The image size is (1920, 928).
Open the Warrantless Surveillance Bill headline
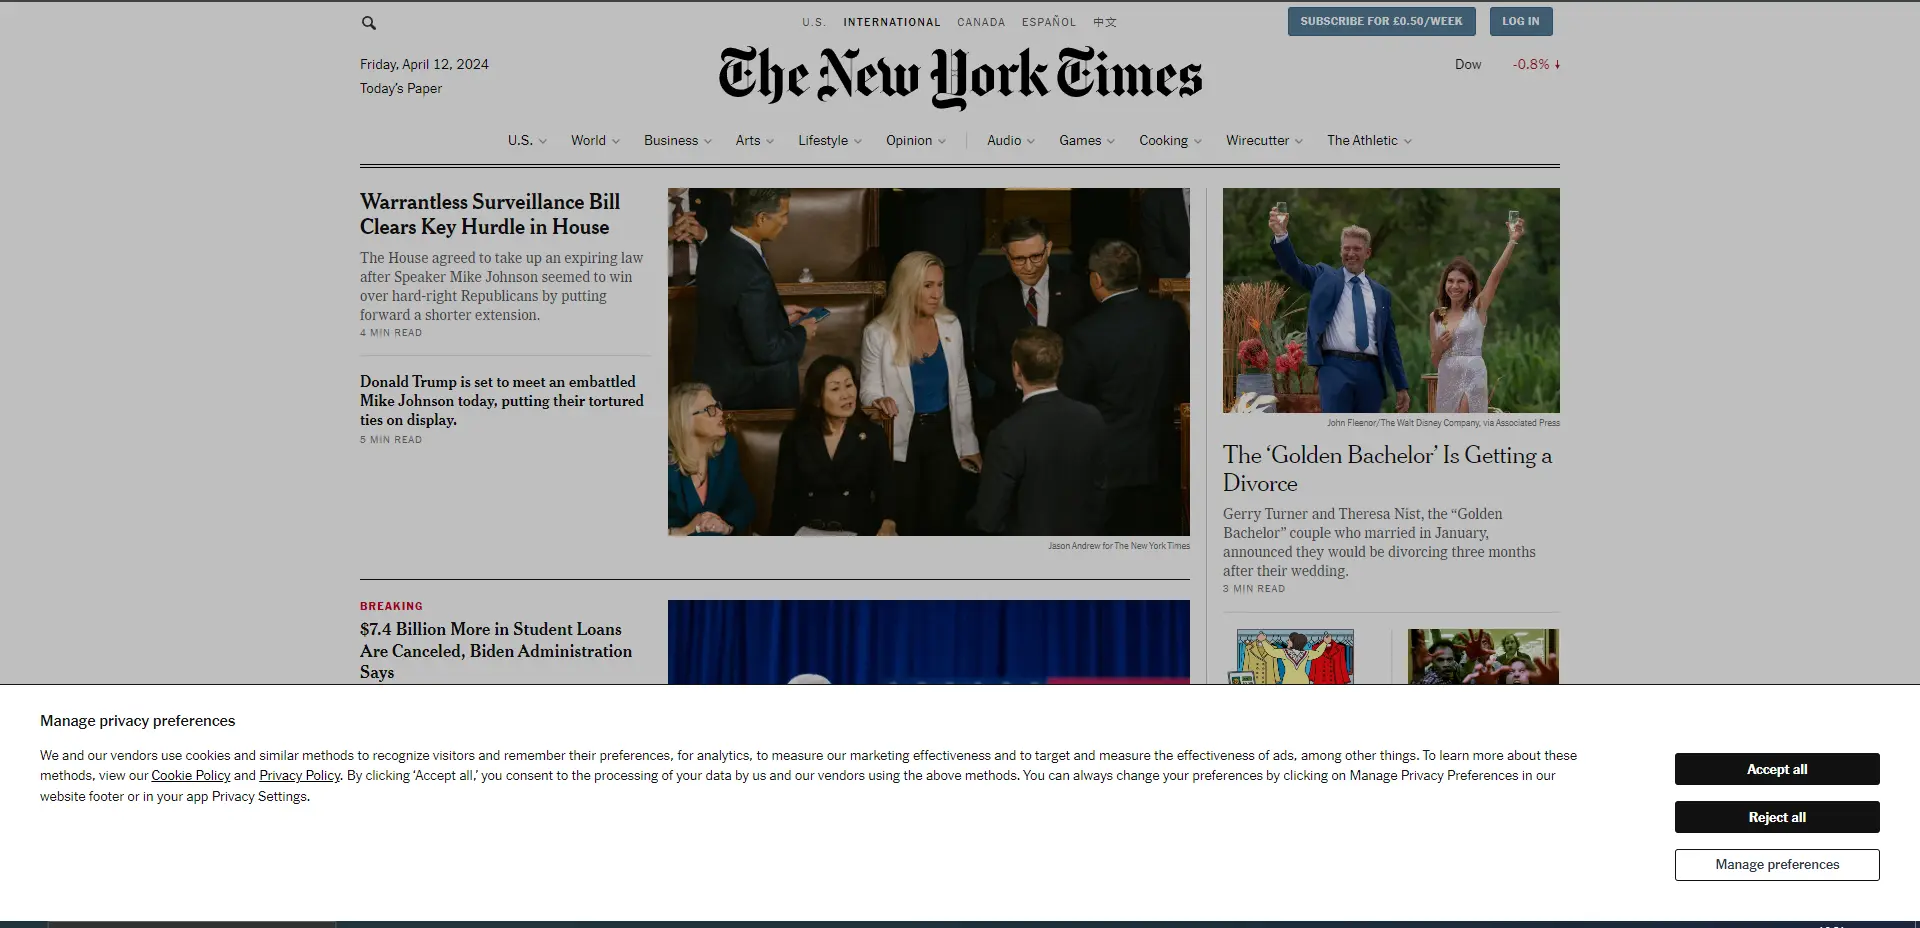coord(490,214)
